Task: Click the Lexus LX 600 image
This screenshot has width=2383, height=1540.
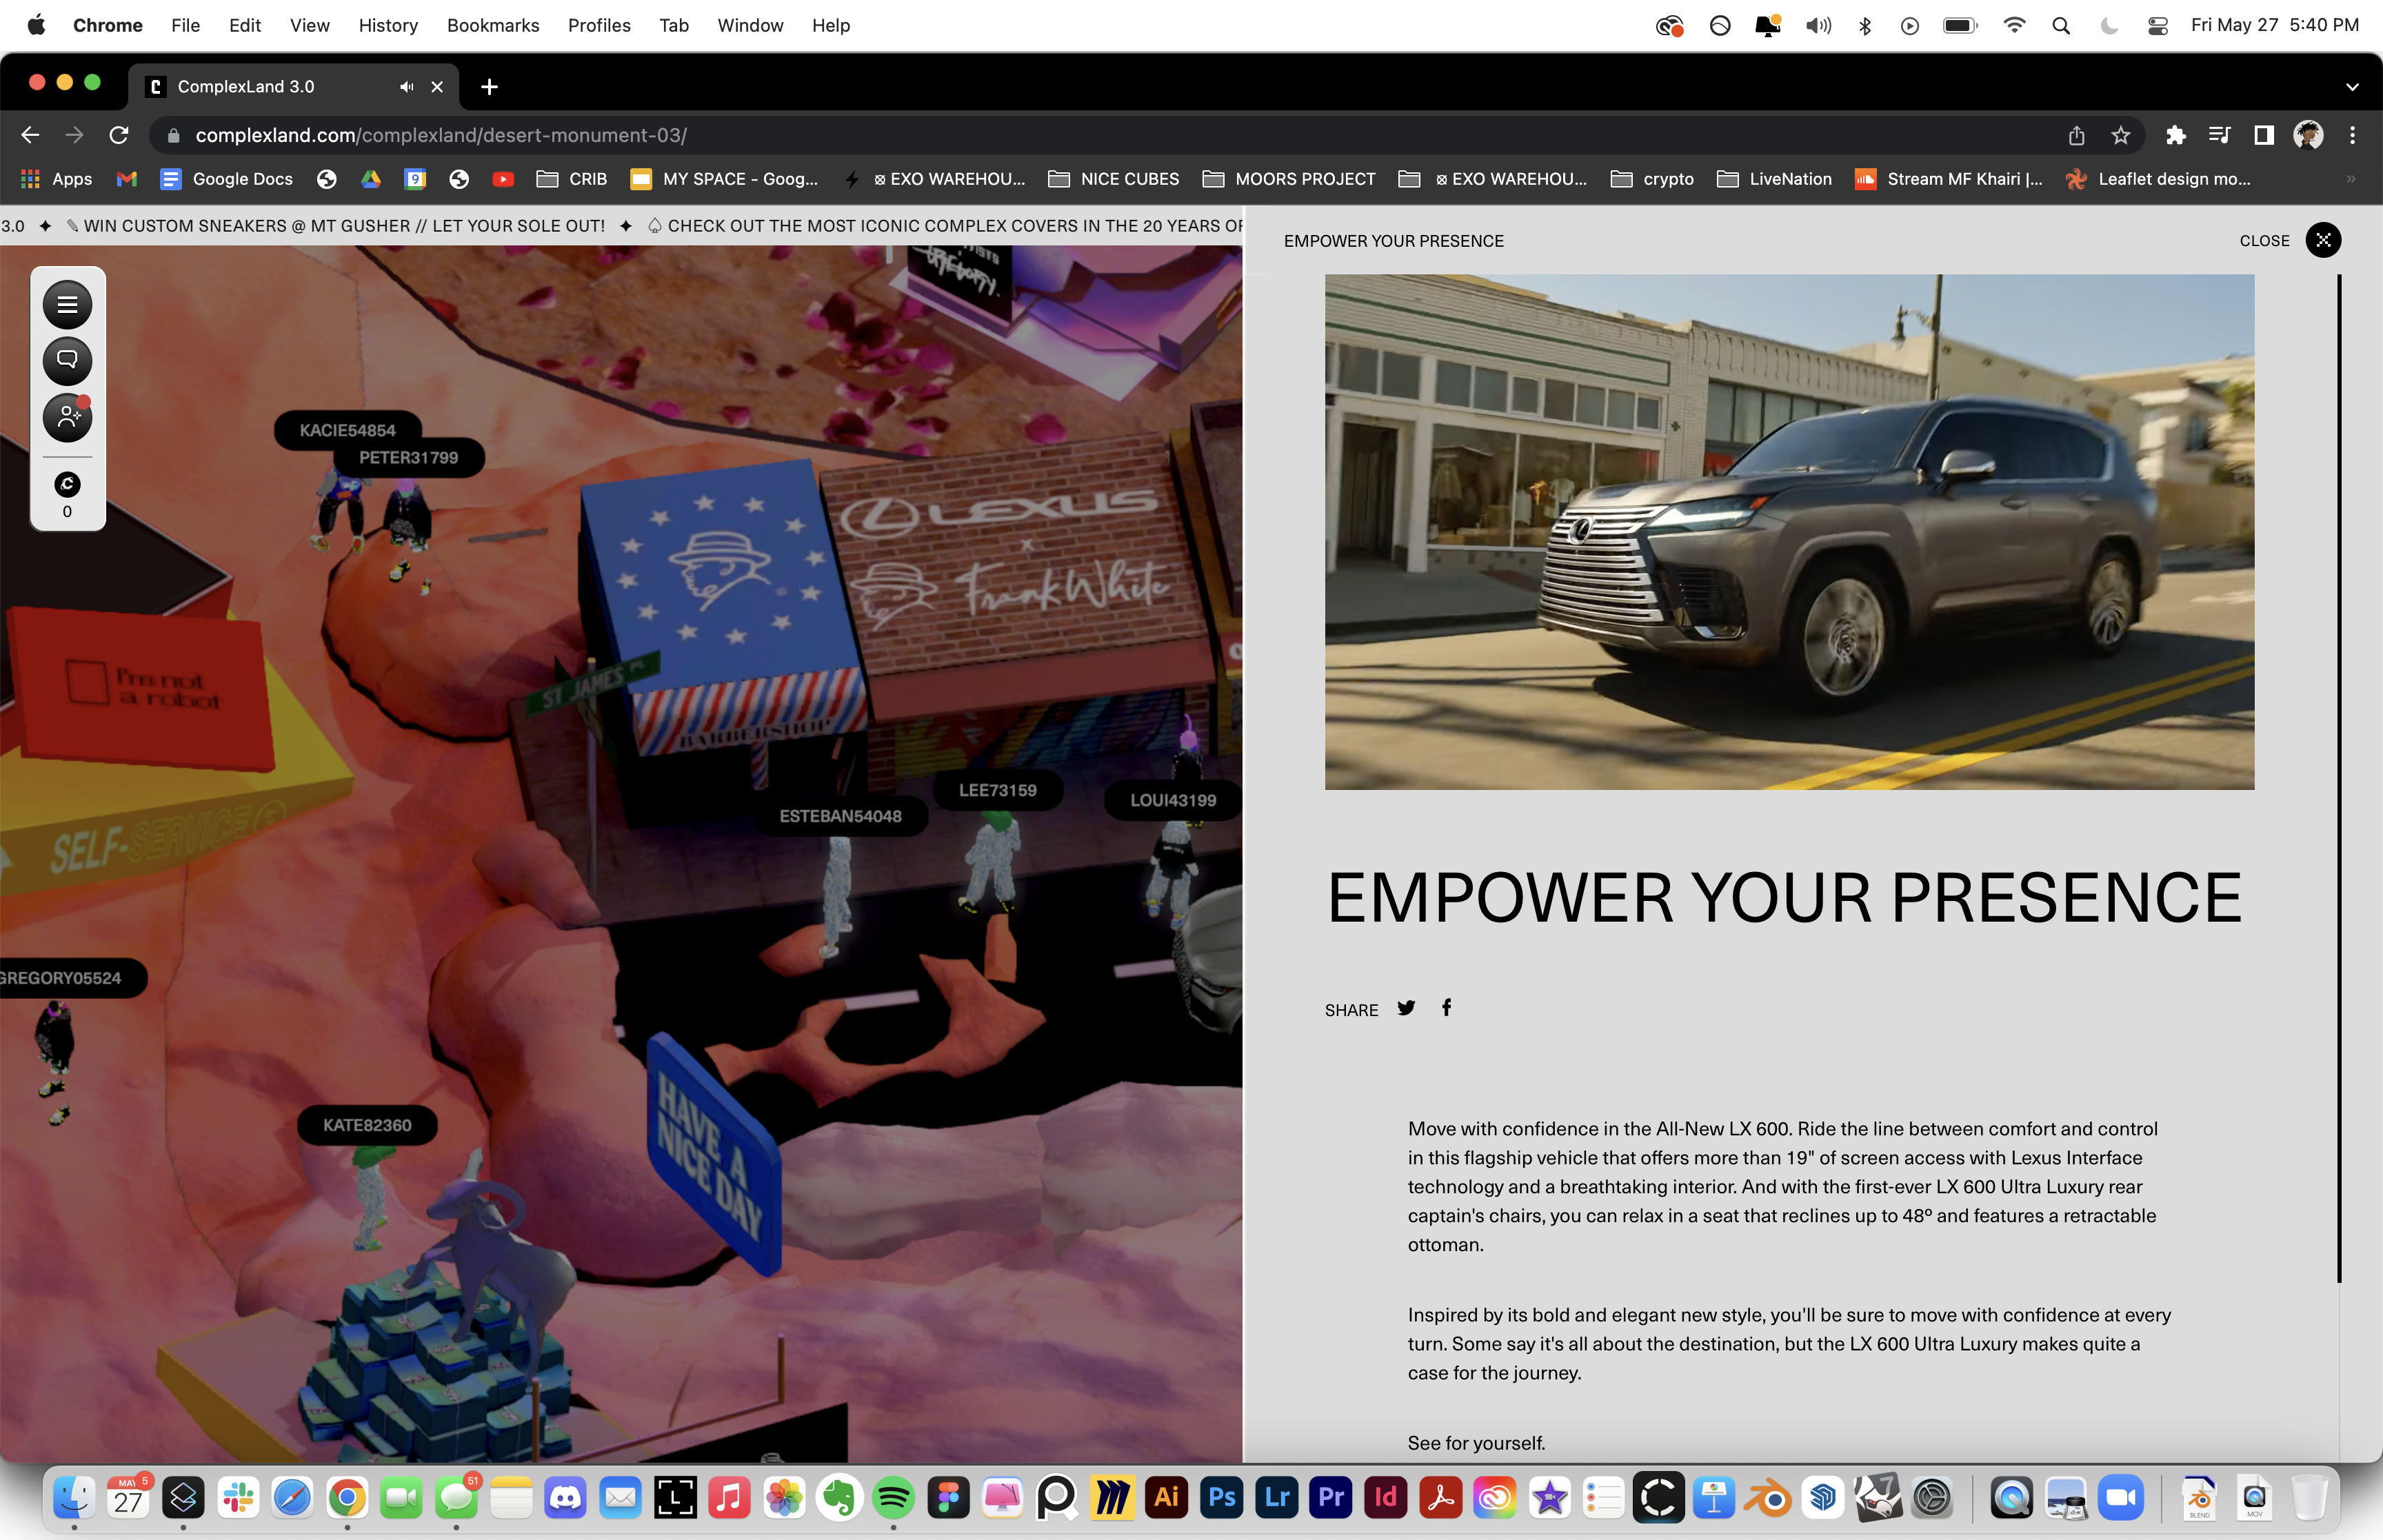Action: point(1788,532)
